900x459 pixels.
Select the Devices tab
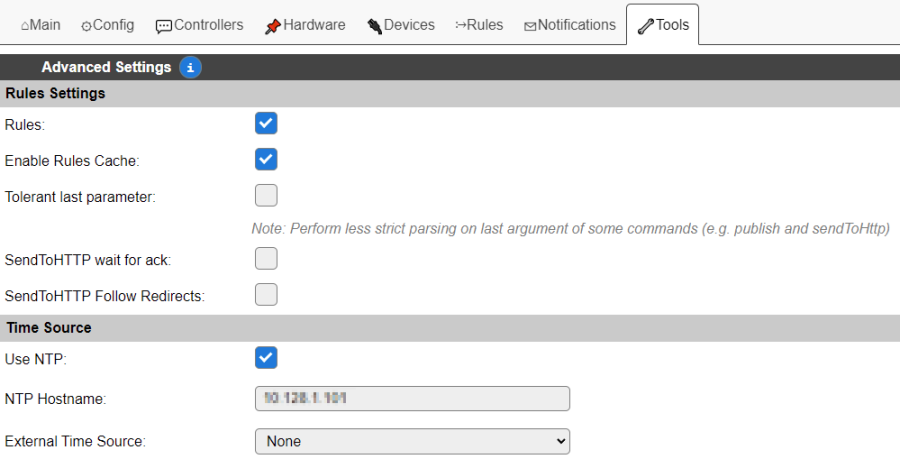[x=401, y=25]
